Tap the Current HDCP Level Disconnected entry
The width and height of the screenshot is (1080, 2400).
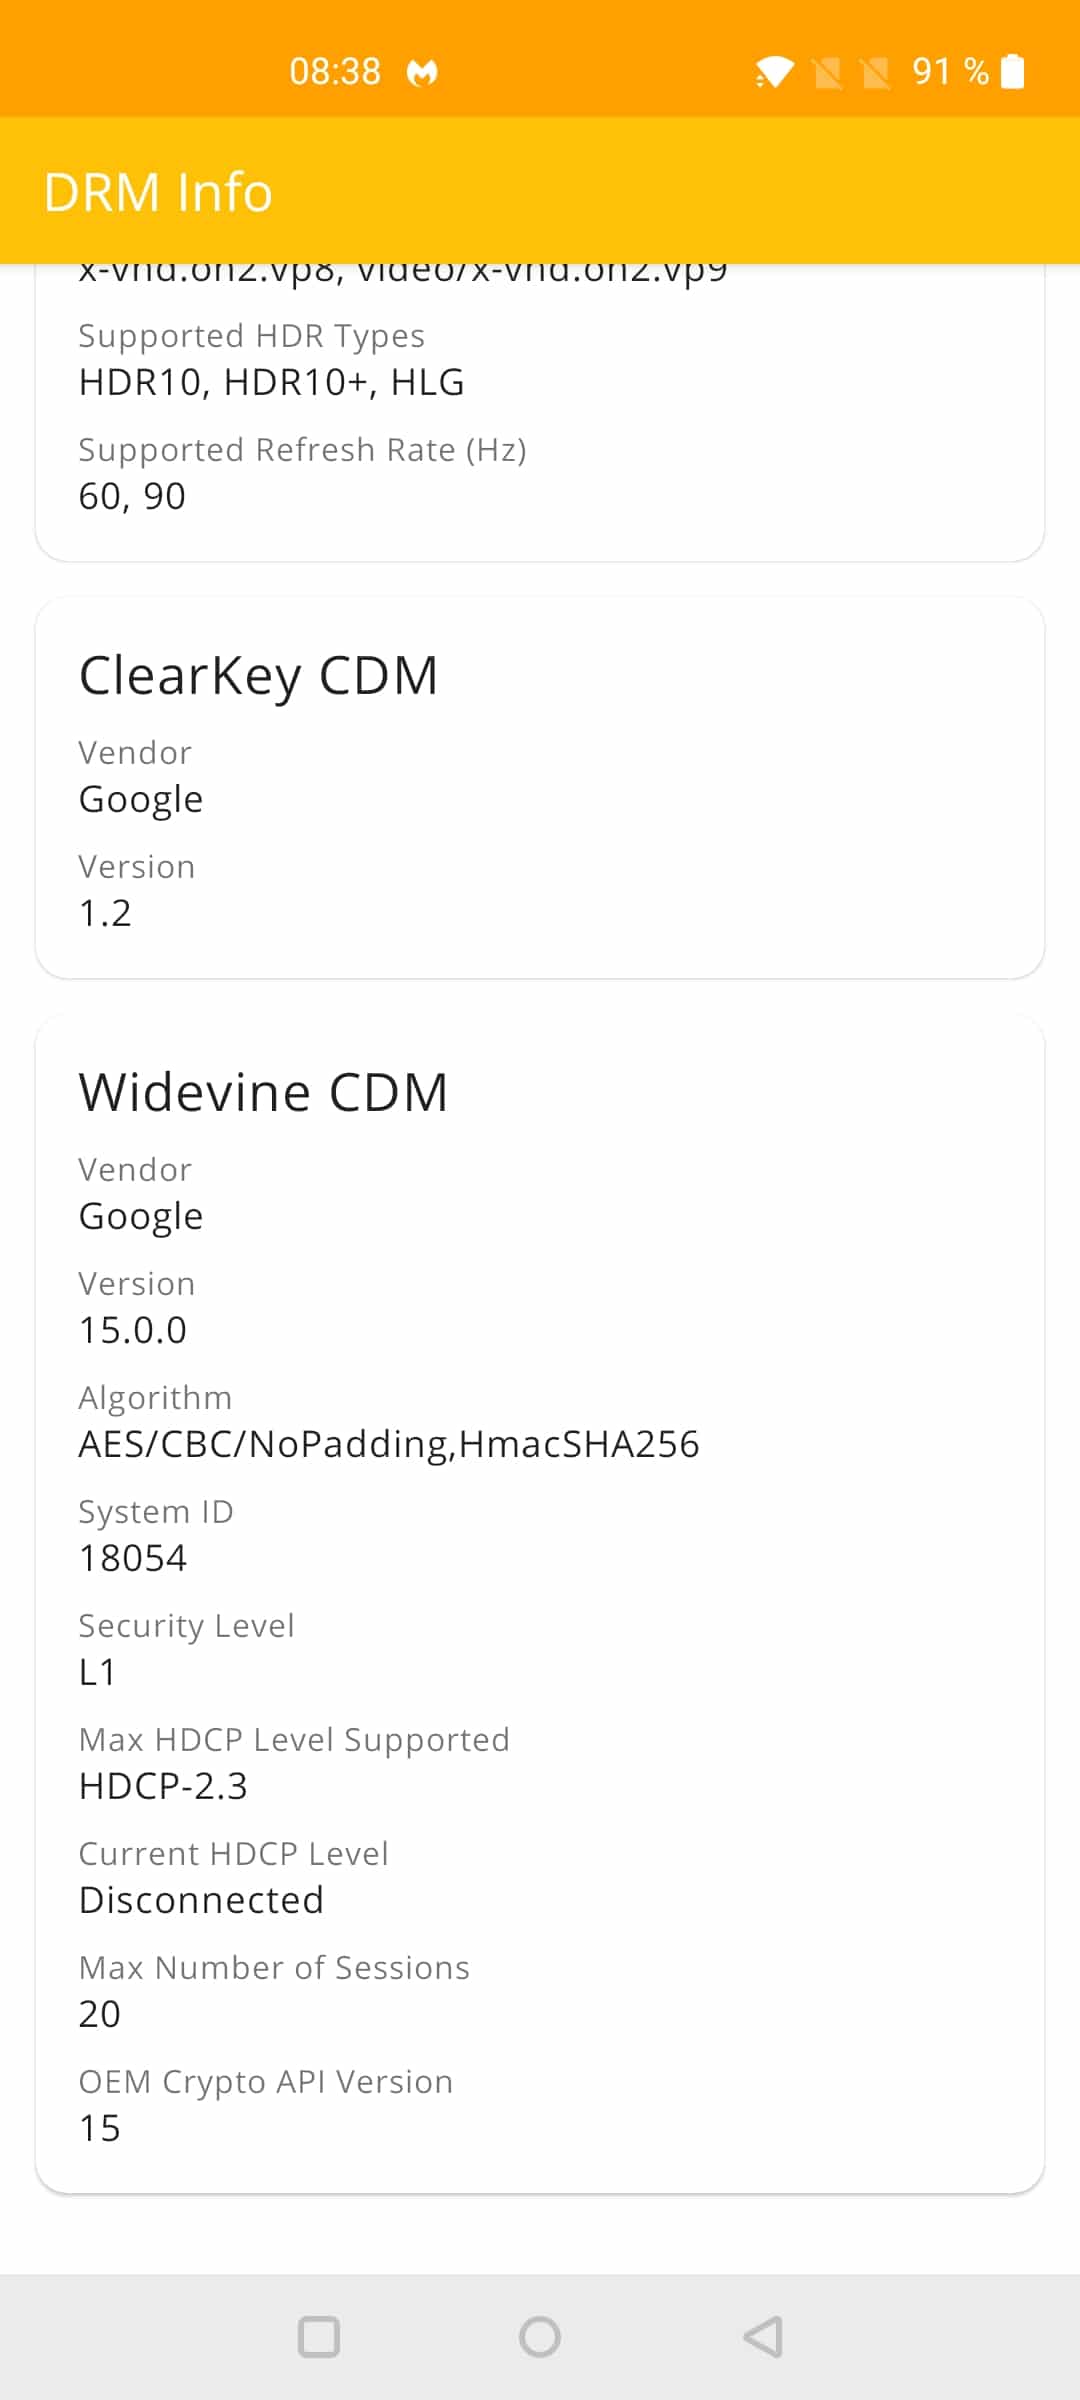pyautogui.click(x=202, y=1900)
